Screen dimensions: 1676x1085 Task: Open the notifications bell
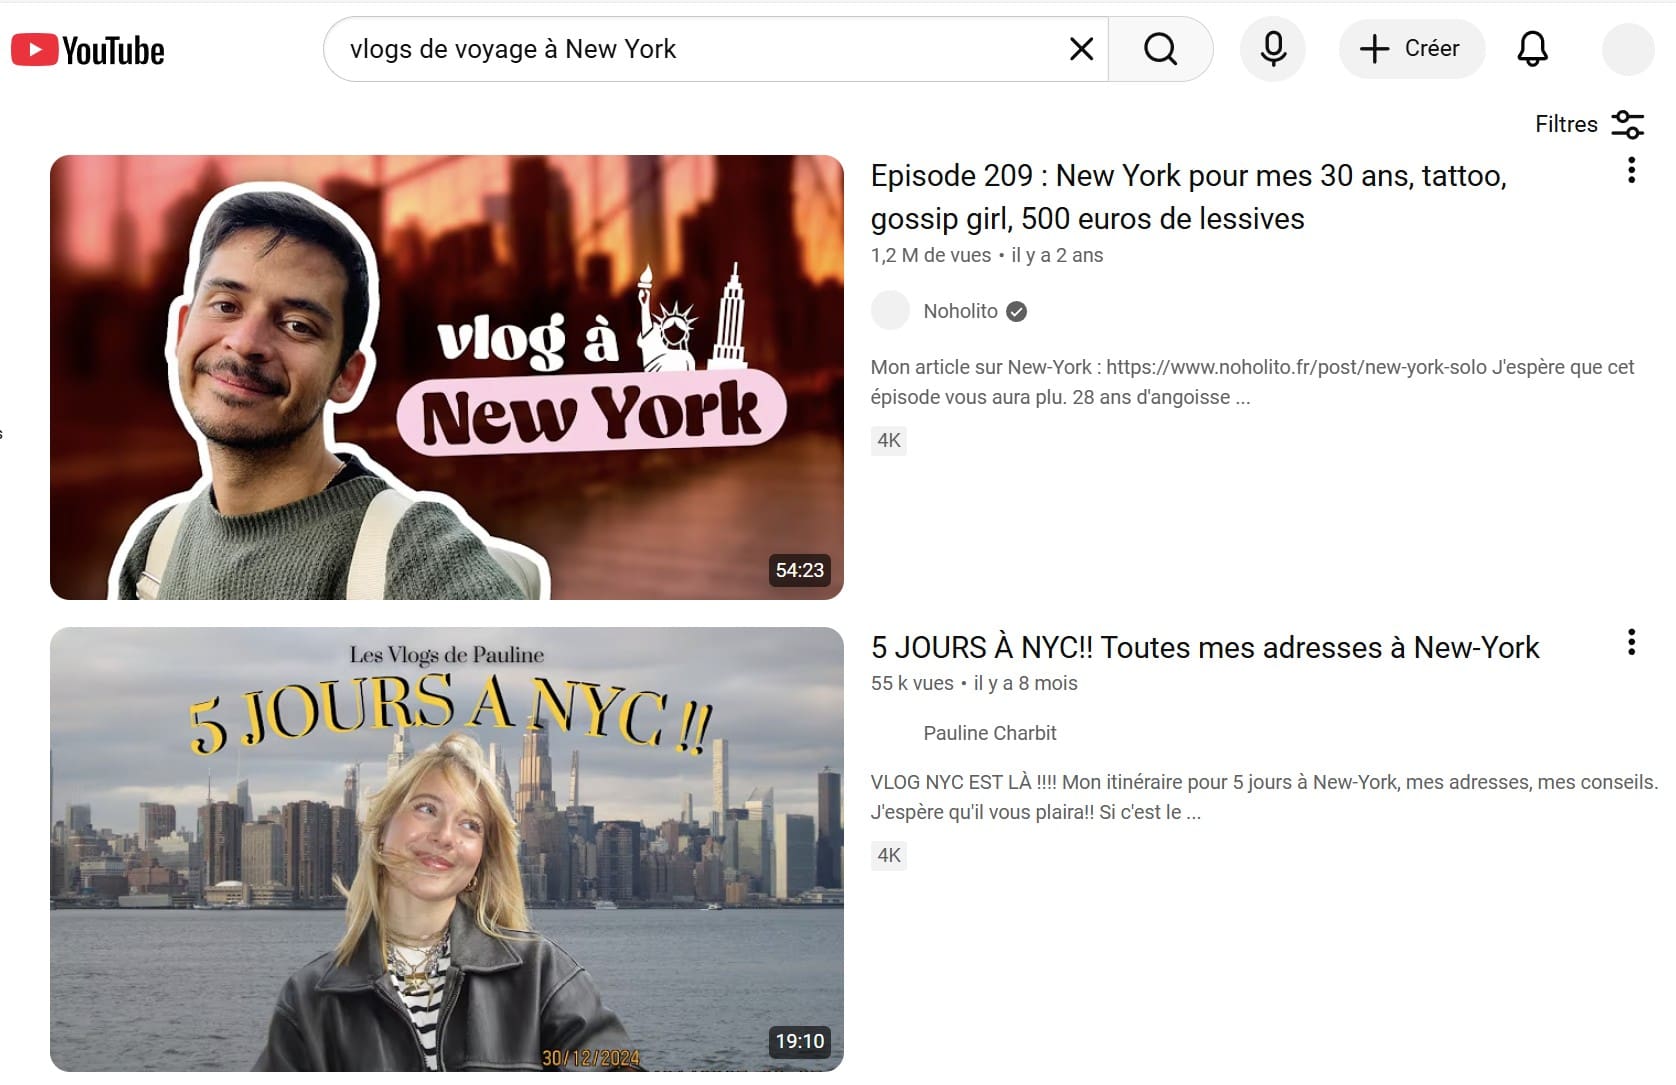(x=1532, y=49)
